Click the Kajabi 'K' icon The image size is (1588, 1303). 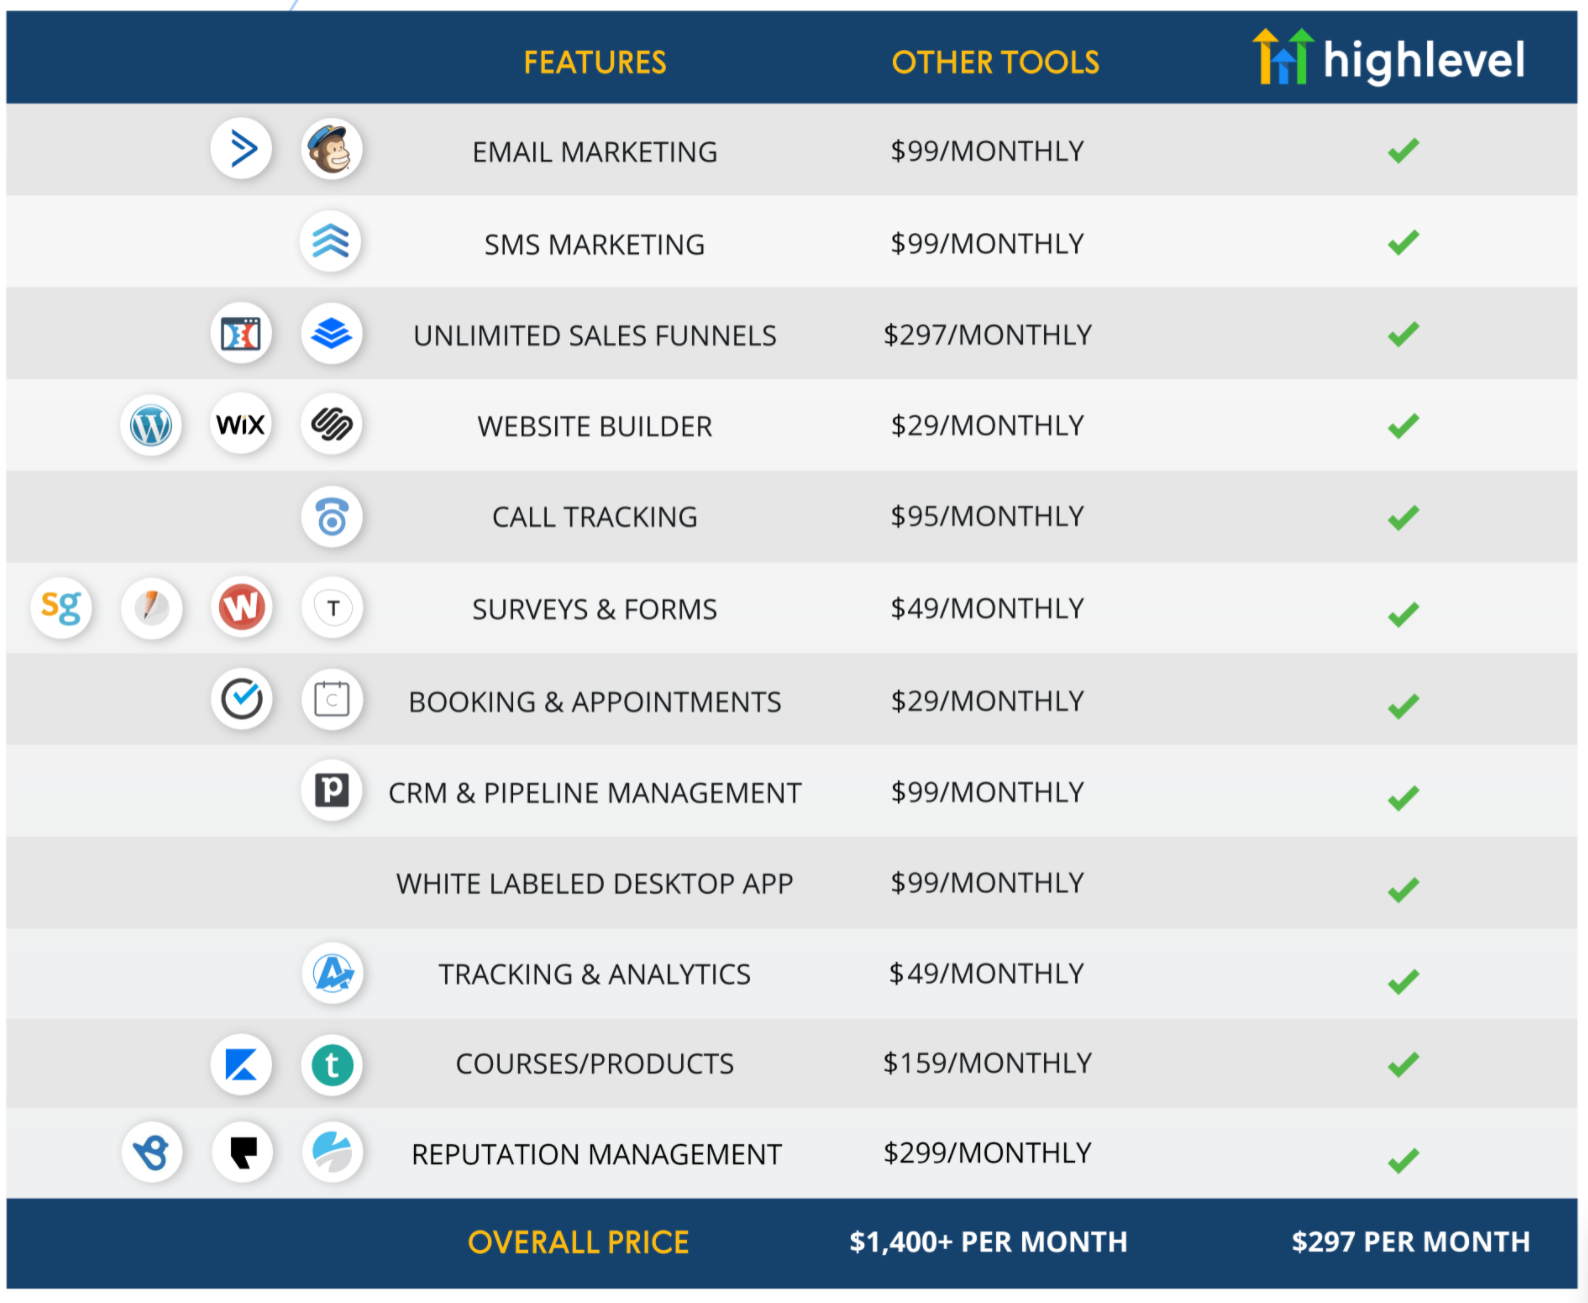click(x=241, y=1064)
